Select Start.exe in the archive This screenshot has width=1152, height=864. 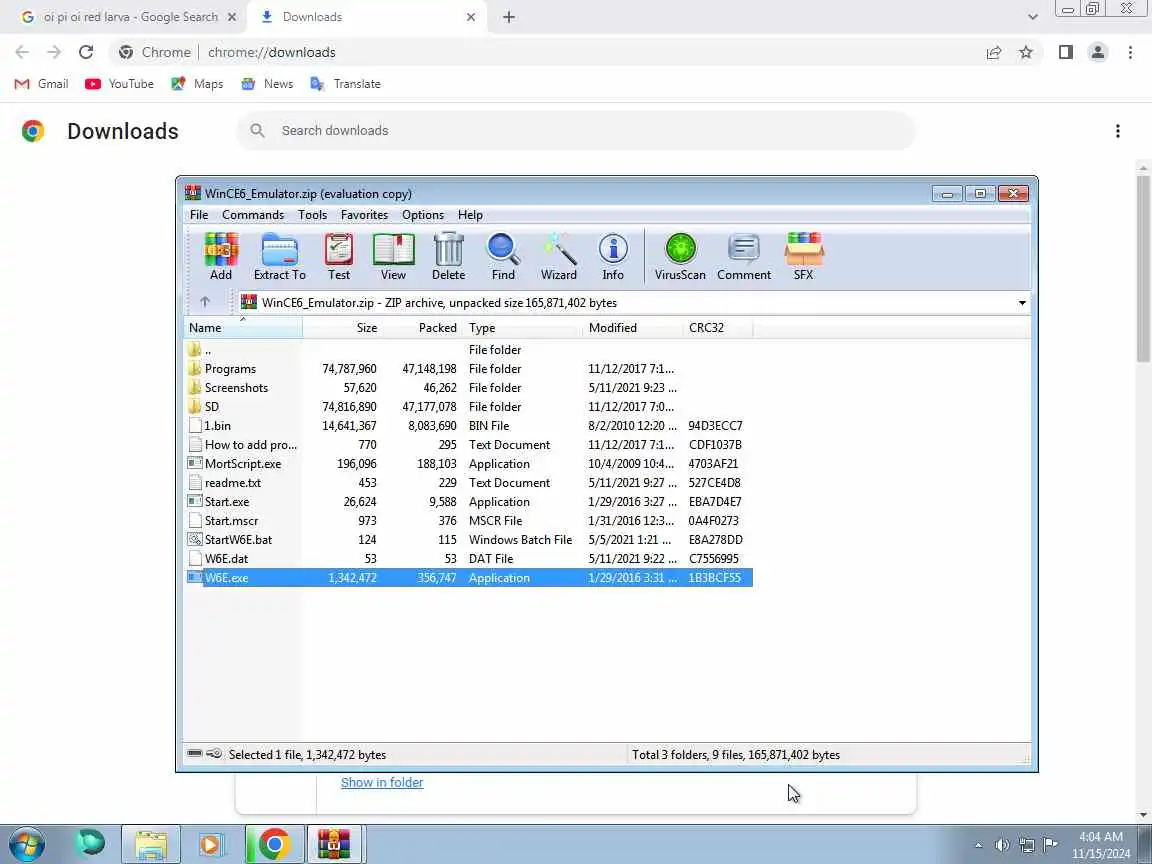468,503
